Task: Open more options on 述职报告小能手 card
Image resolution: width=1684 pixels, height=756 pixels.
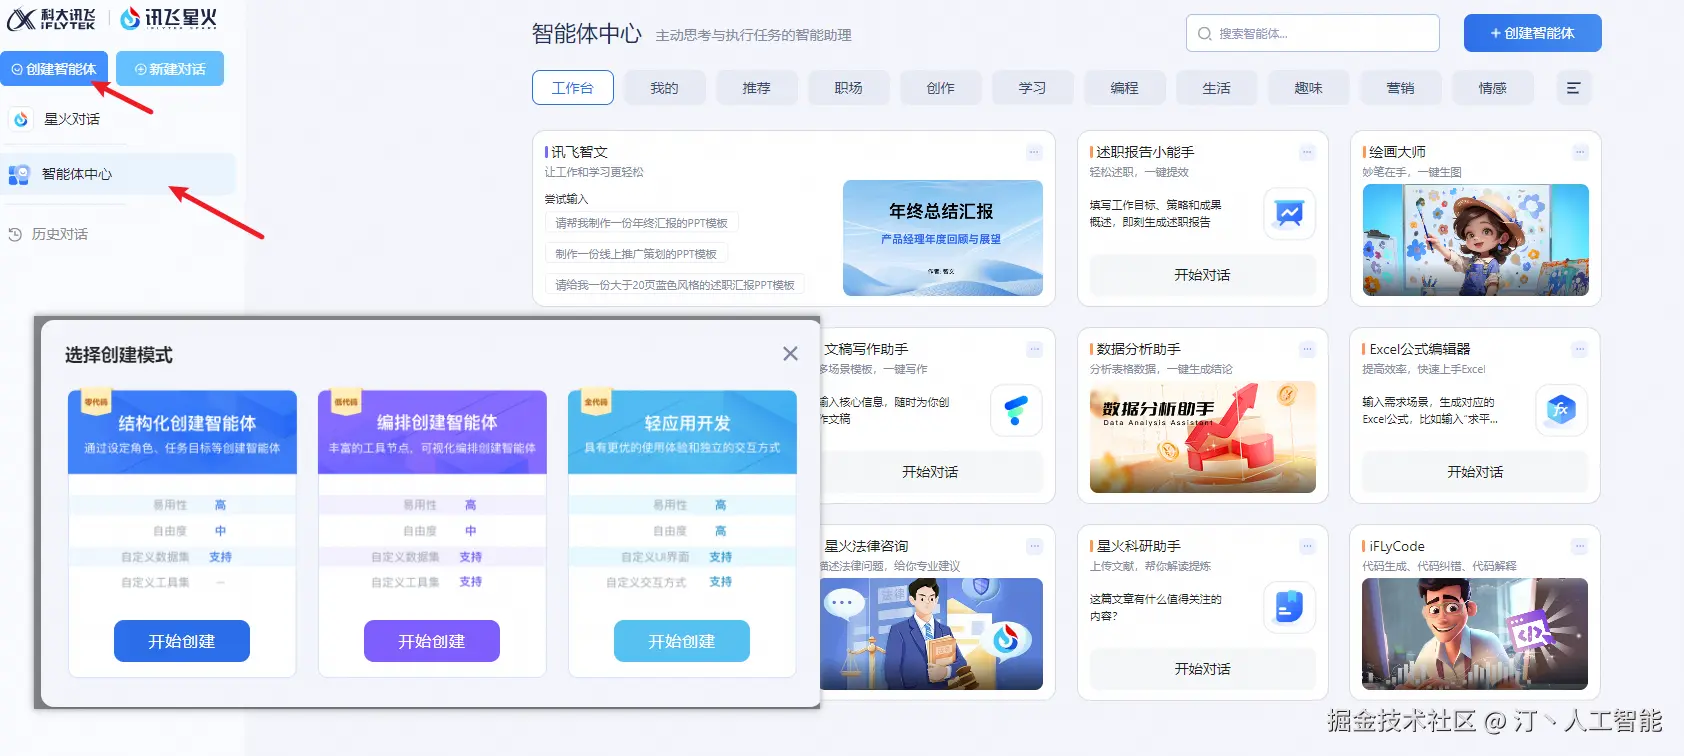Action: [1307, 152]
